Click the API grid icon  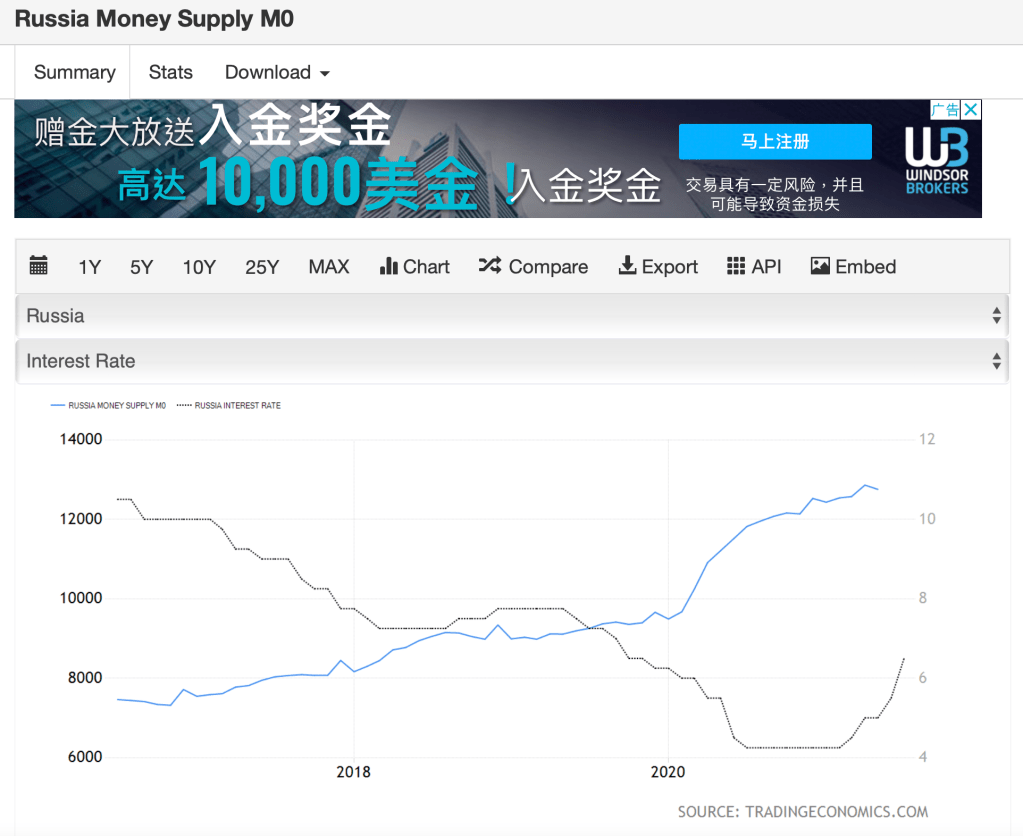click(736, 266)
